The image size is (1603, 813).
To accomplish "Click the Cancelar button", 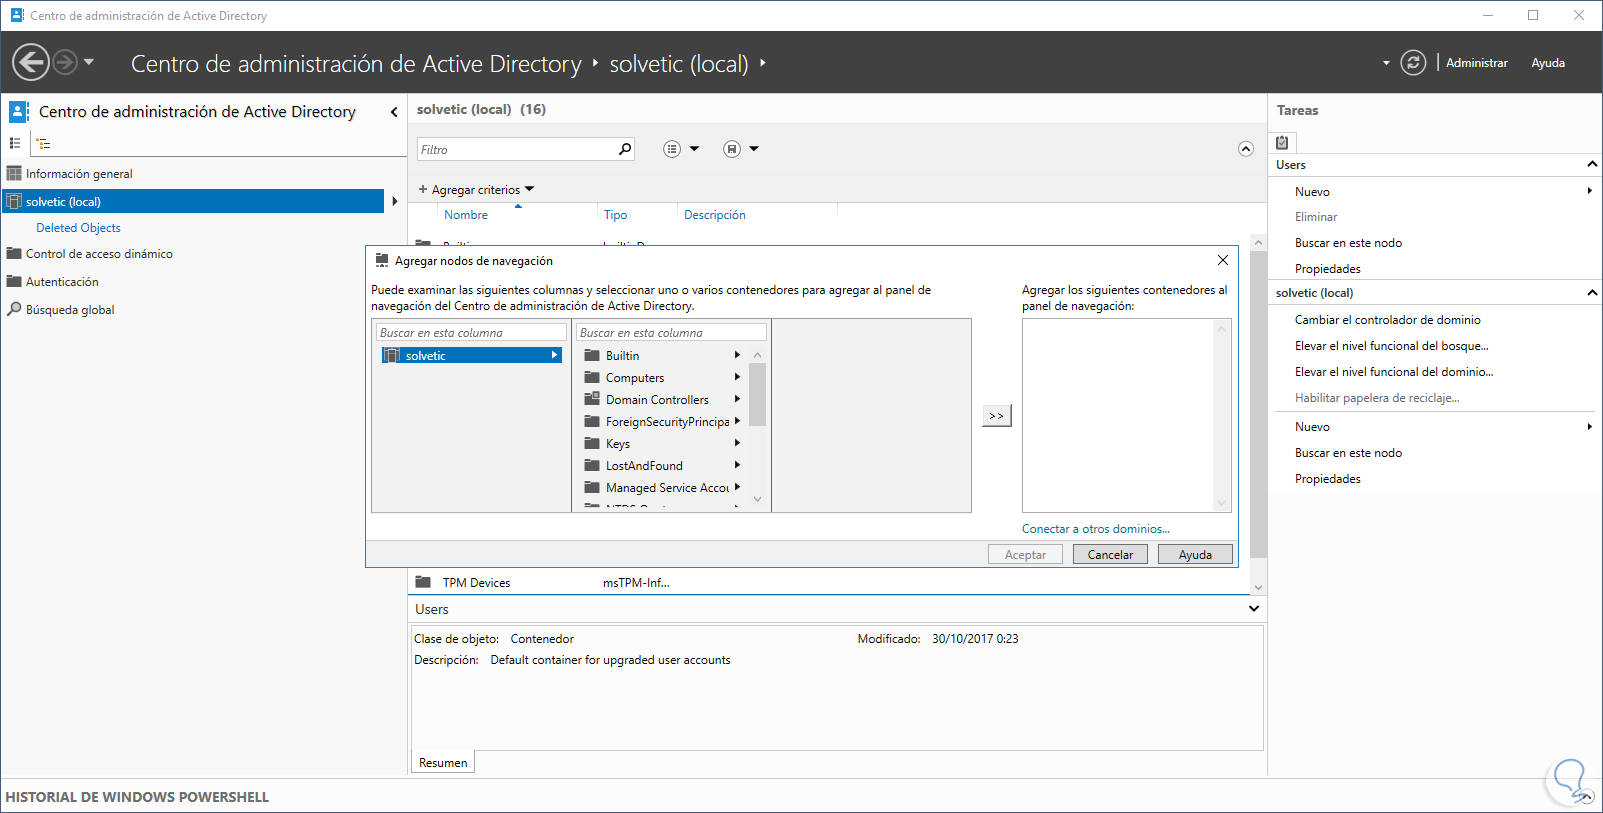I will tap(1110, 555).
